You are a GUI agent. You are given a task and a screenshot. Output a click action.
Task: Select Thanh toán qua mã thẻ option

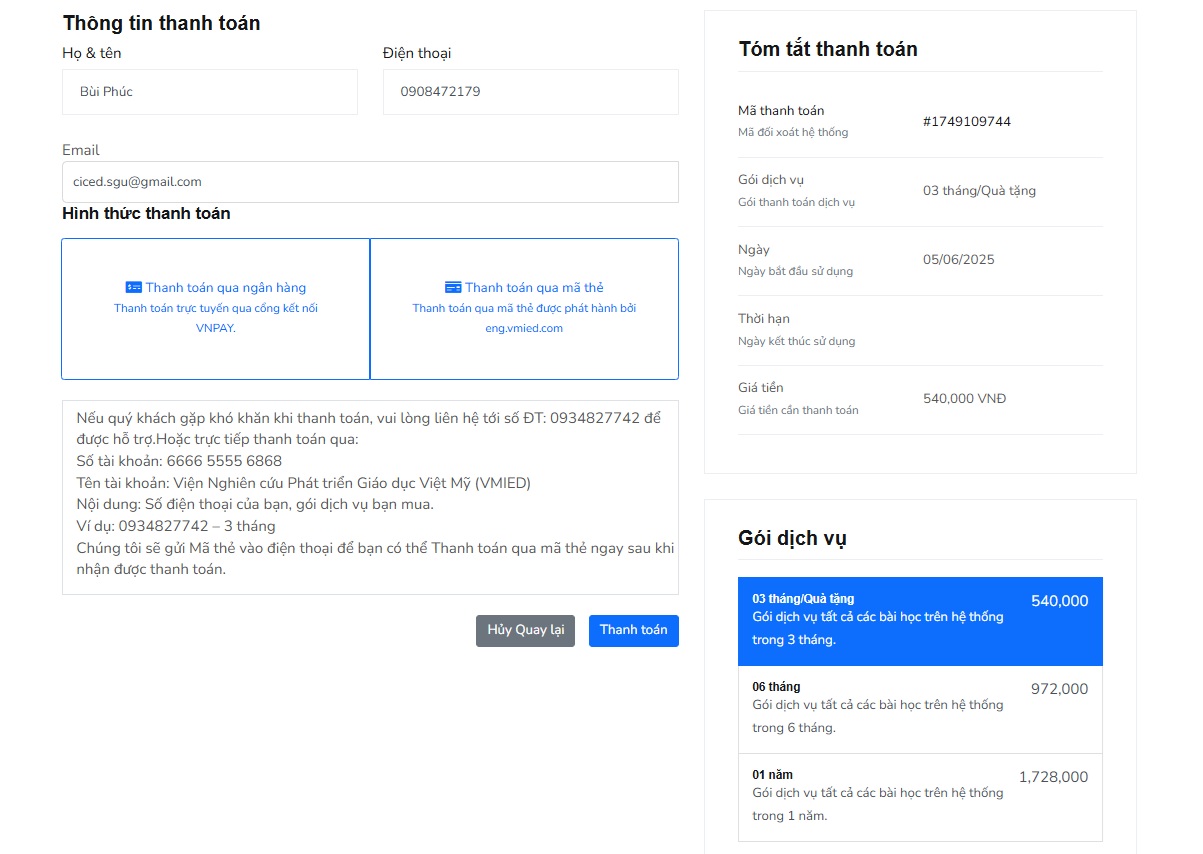[524, 309]
